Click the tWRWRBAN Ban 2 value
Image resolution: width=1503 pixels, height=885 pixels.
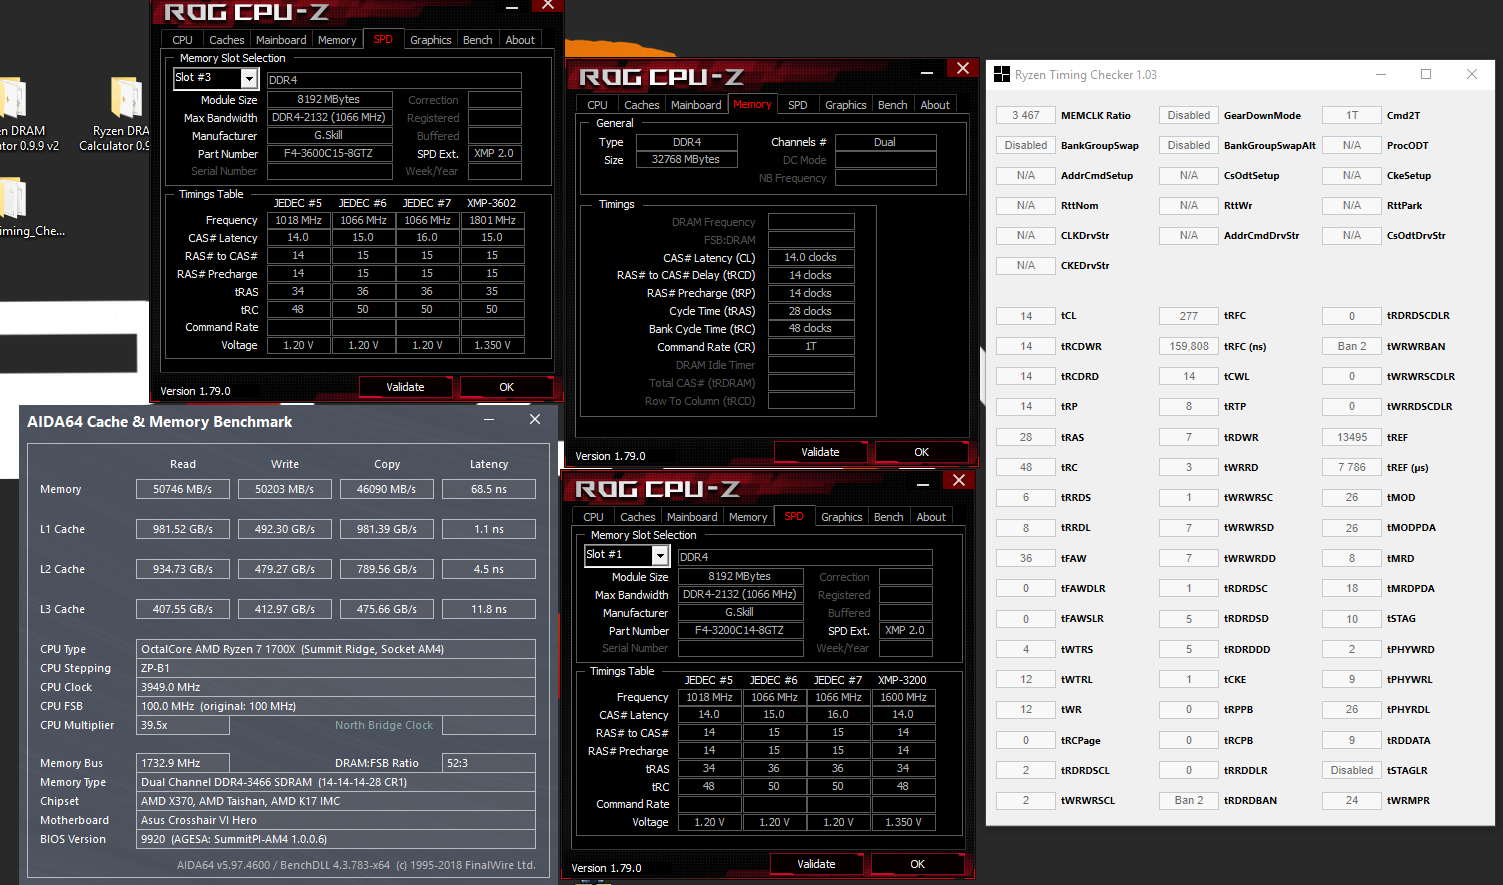click(x=1352, y=346)
